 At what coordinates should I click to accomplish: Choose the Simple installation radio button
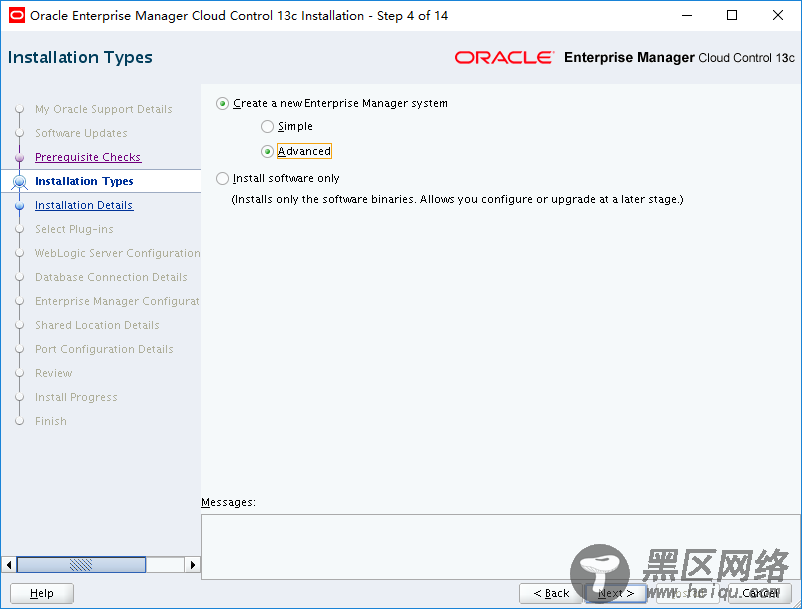[x=267, y=126]
